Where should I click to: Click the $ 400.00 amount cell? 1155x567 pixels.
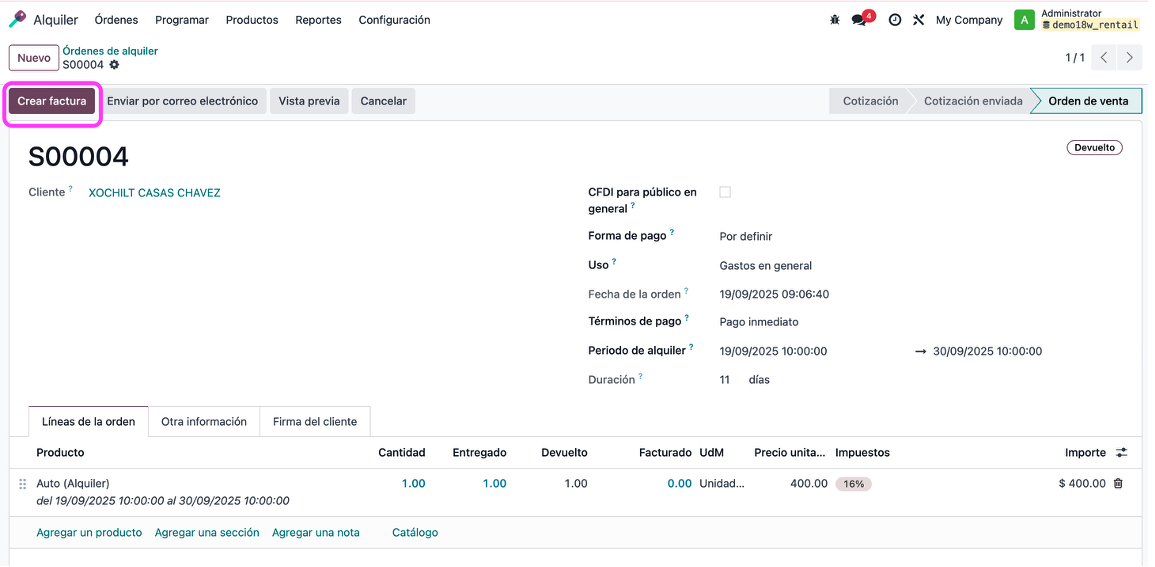(x=1082, y=484)
